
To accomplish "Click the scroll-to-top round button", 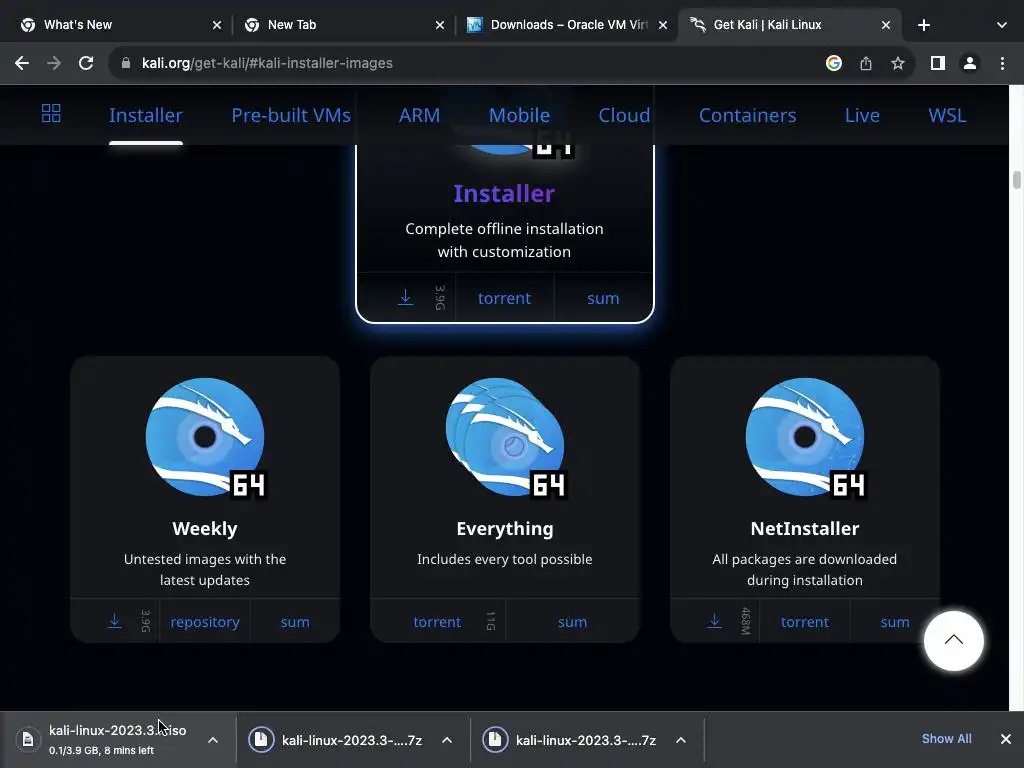I will coord(953,641).
